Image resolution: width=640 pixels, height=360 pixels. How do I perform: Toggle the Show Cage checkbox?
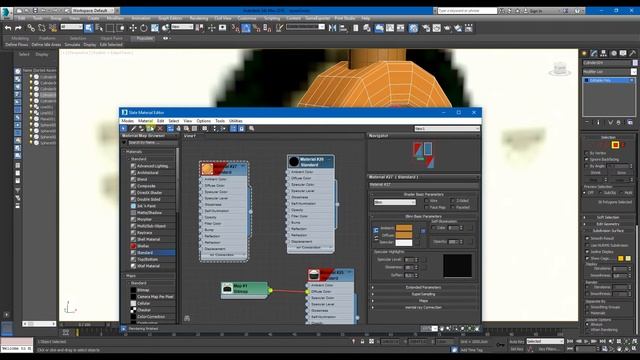point(587,259)
